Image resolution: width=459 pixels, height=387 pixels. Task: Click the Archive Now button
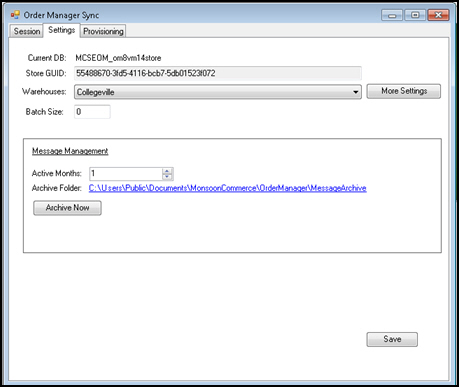tap(67, 208)
